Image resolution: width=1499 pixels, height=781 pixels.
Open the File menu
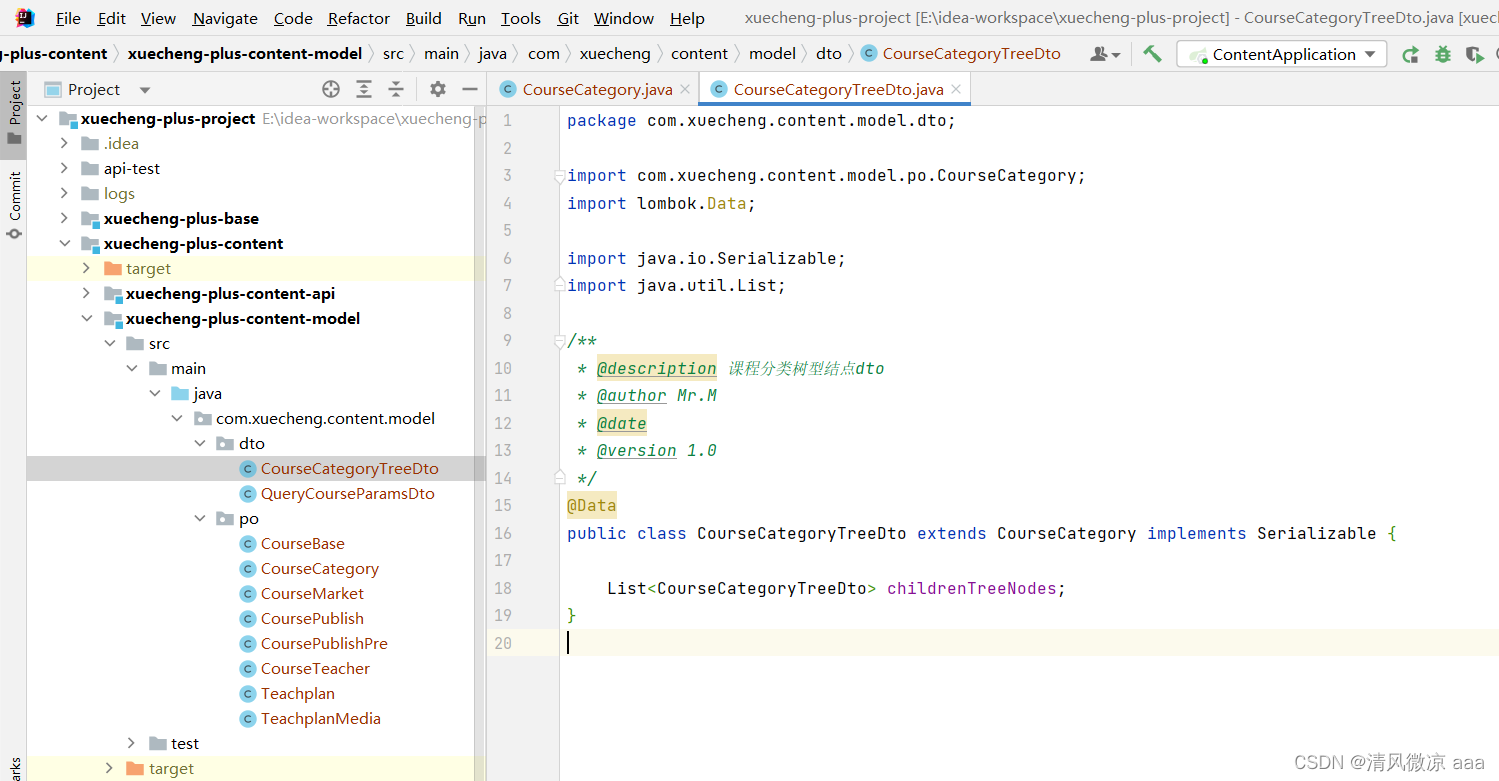pyautogui.click(x=68, y=18)
